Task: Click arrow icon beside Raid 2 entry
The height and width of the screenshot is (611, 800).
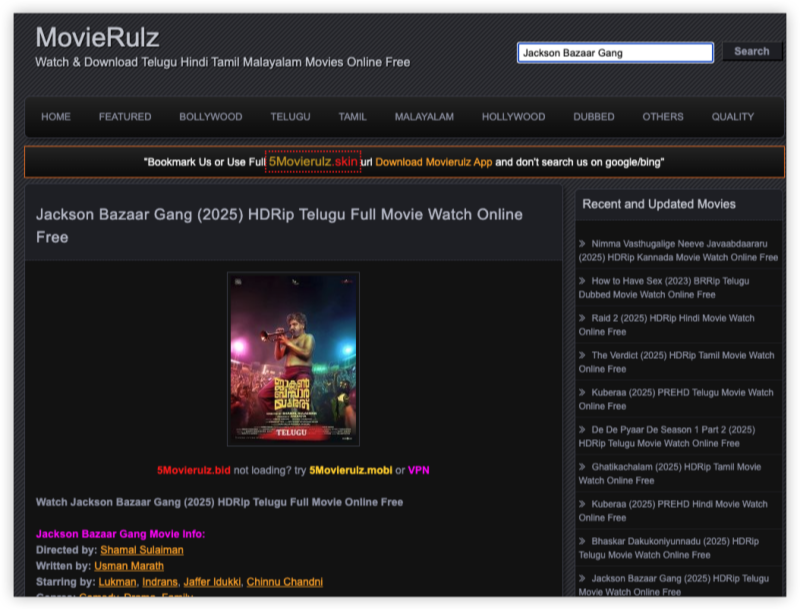Action: 582,318
